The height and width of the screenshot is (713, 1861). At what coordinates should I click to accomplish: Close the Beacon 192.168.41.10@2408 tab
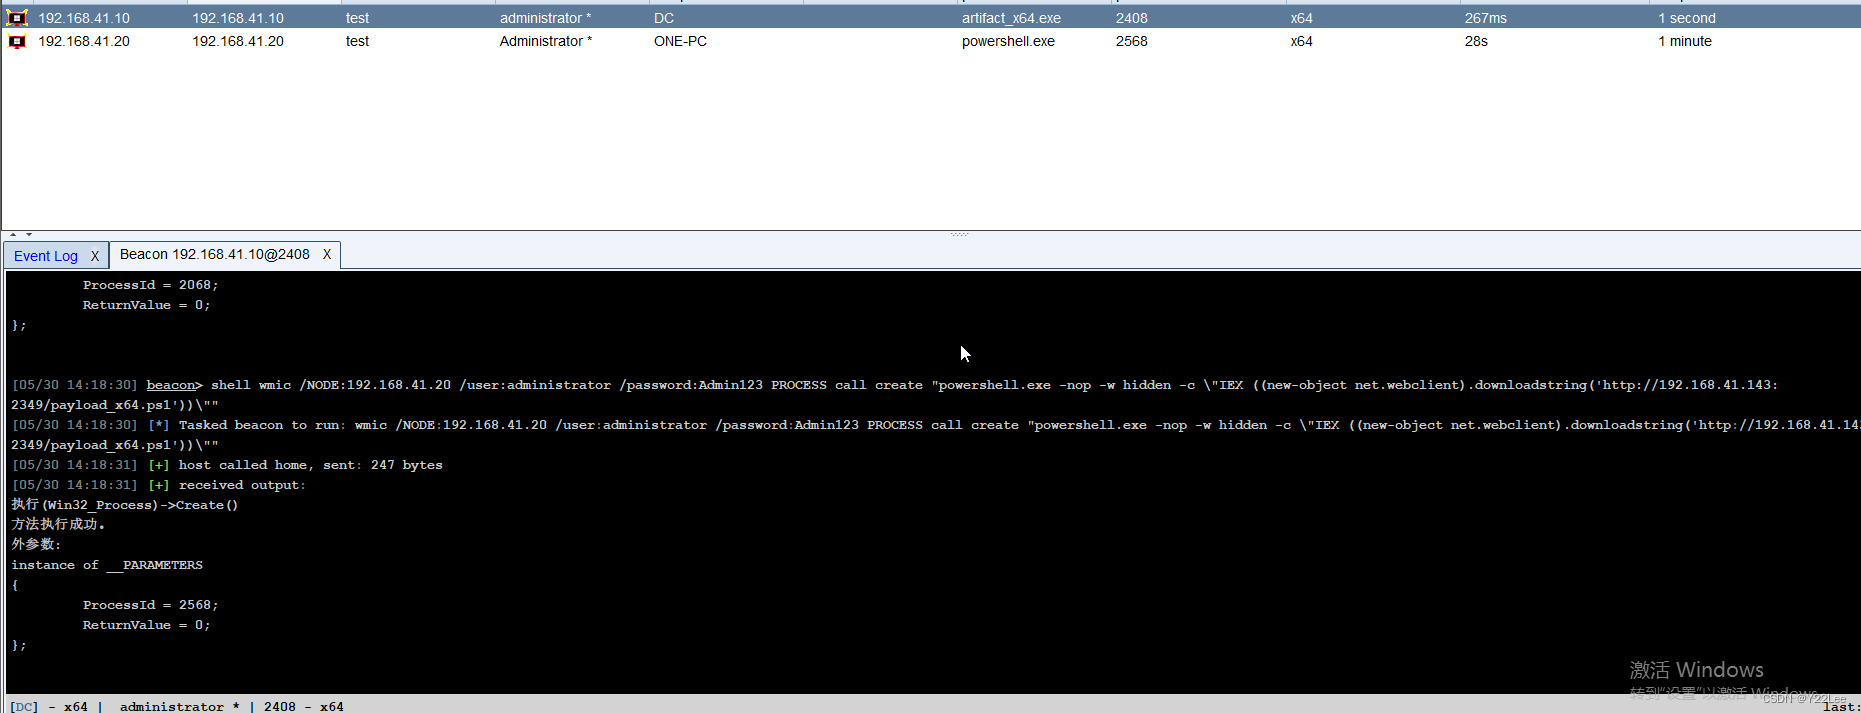tap(327, 255)
